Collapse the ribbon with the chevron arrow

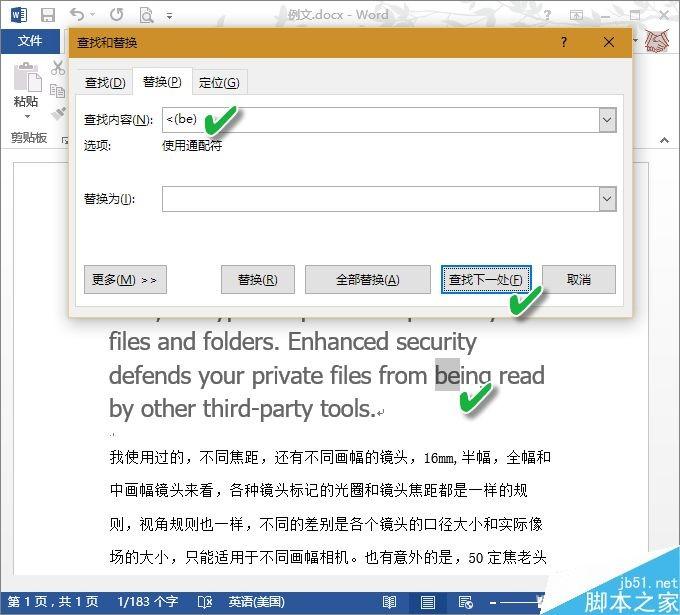[664, 140]
